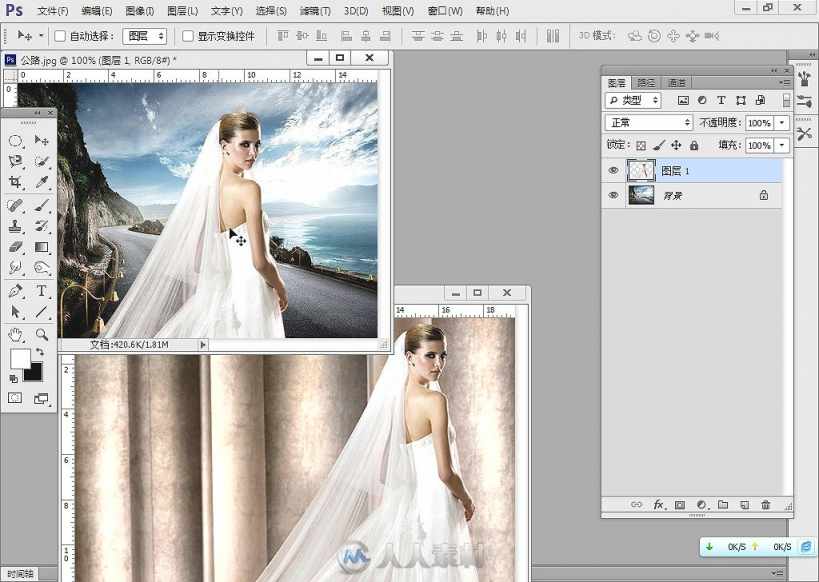The image size is (819, 582).
Task: Select the Elliptical Marquee tool
Action: coord(16,141)
